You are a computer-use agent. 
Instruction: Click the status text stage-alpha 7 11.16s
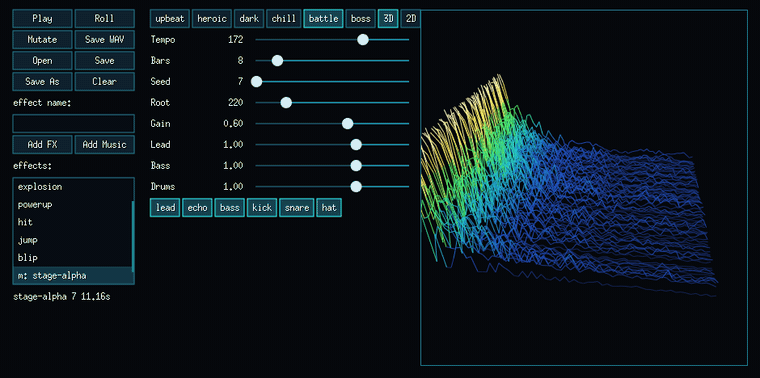pyautogui.click(x=62, y=297)
